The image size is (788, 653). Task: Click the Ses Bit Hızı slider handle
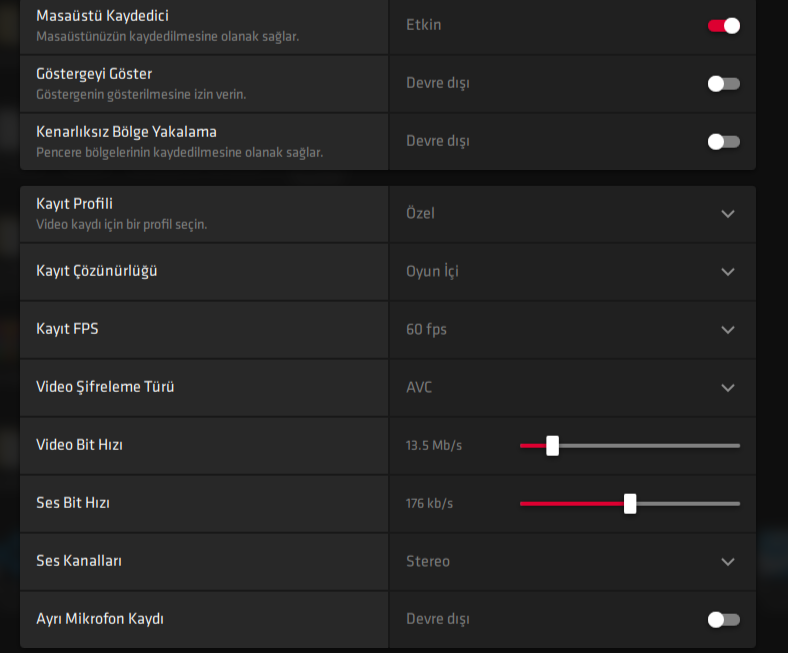click(630, 504)
